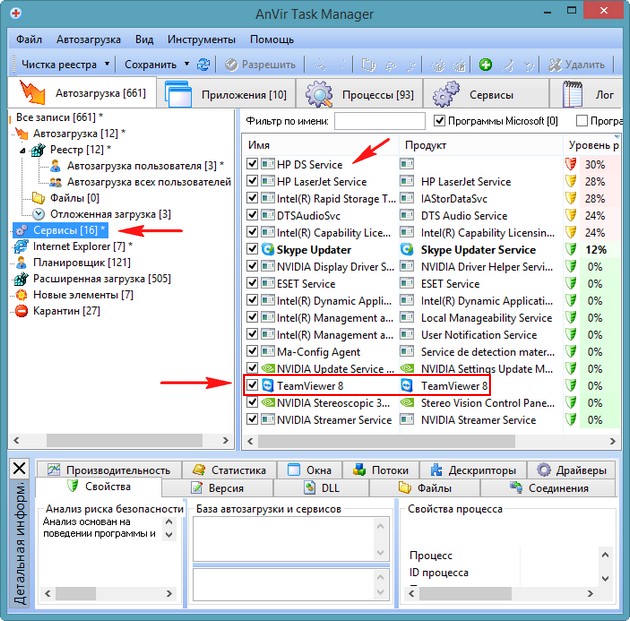Click the Разрешить toolbar button
The image size is (630, 621).
260,64
